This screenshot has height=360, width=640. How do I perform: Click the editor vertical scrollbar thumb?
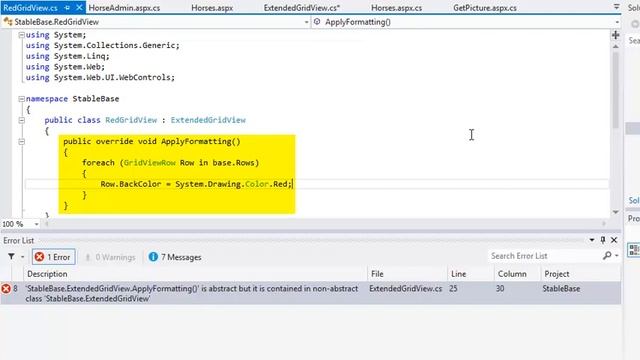(x=616, y=90)
